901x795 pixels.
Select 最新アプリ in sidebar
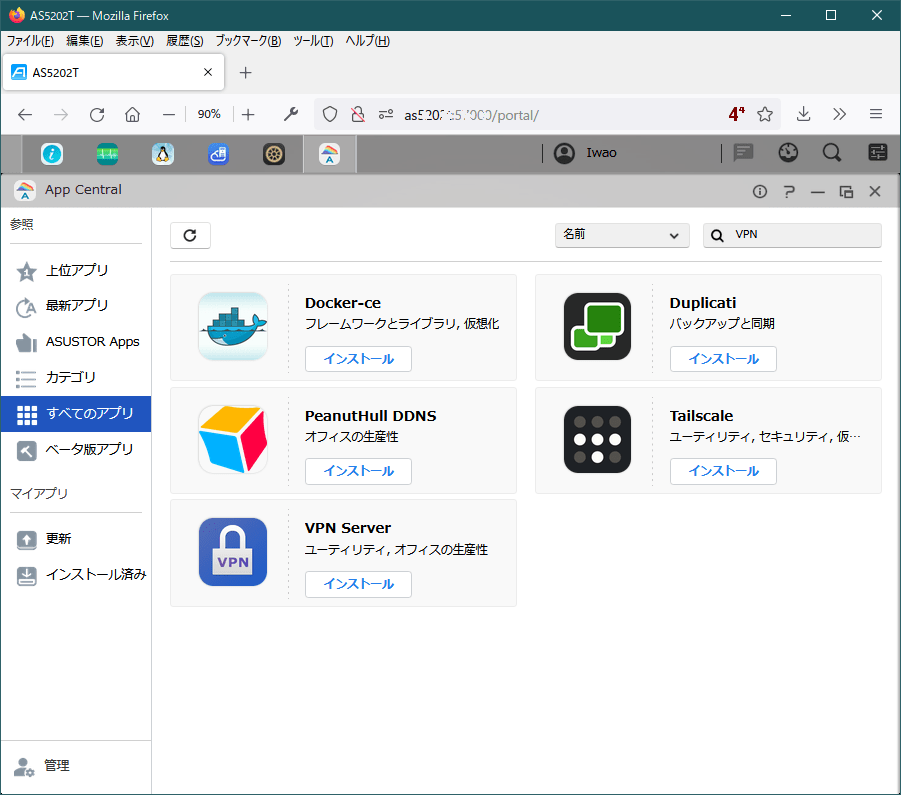pyautogui.click(x=76, y=306)
